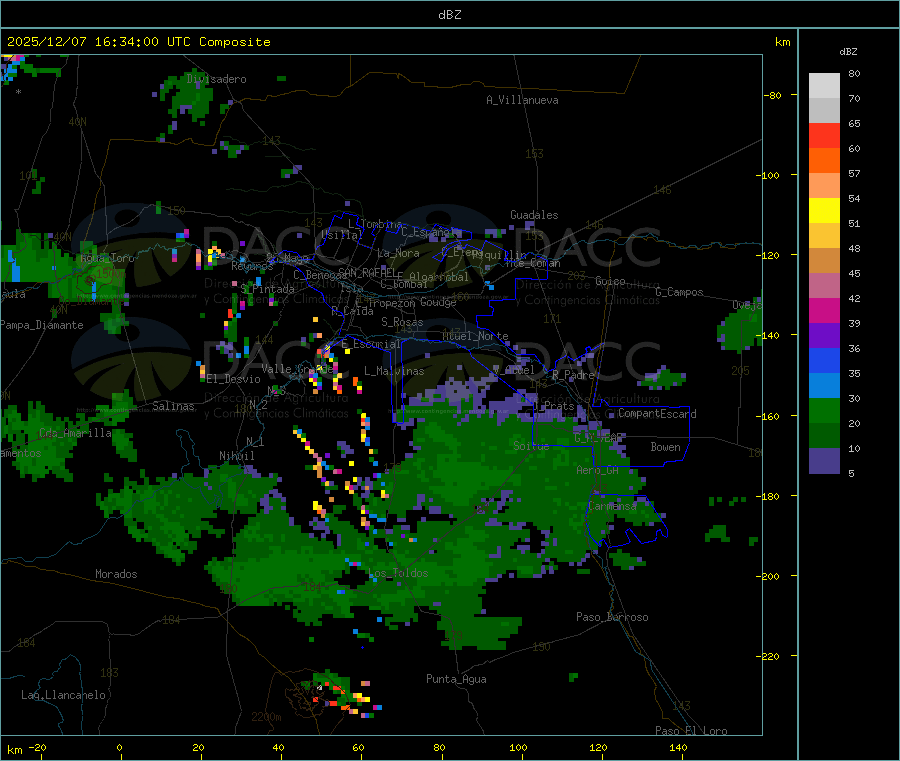Click the R_Padre place label
The height and width of the screenshot is (761, 900).
(x=573, y=375)
